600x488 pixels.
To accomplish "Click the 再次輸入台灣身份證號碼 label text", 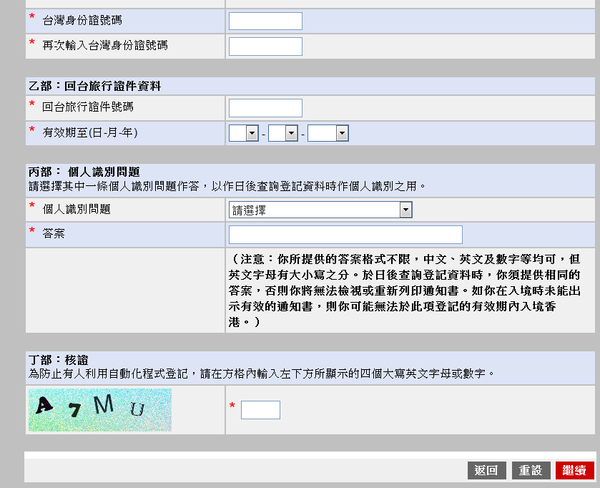I will (x=98, y=46).
